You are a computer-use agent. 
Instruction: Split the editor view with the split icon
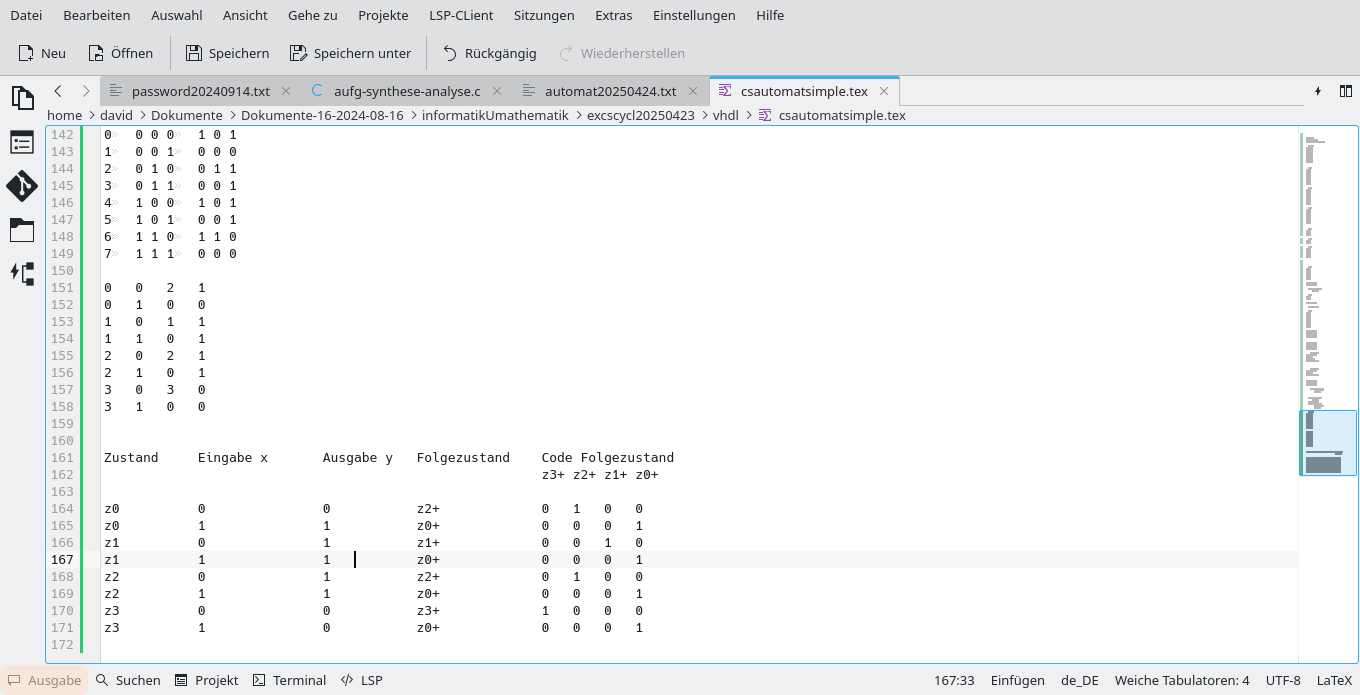(1346, 90)
